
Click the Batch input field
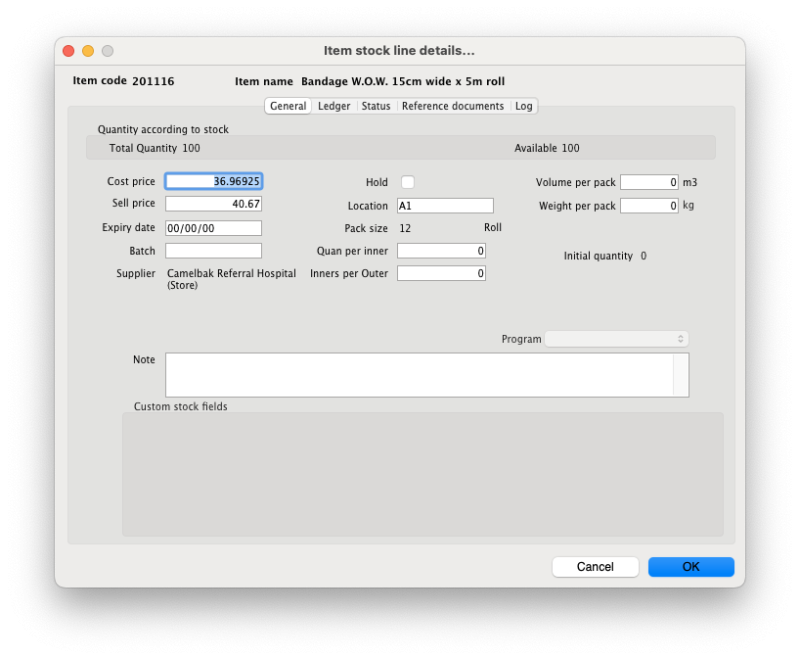213,251
